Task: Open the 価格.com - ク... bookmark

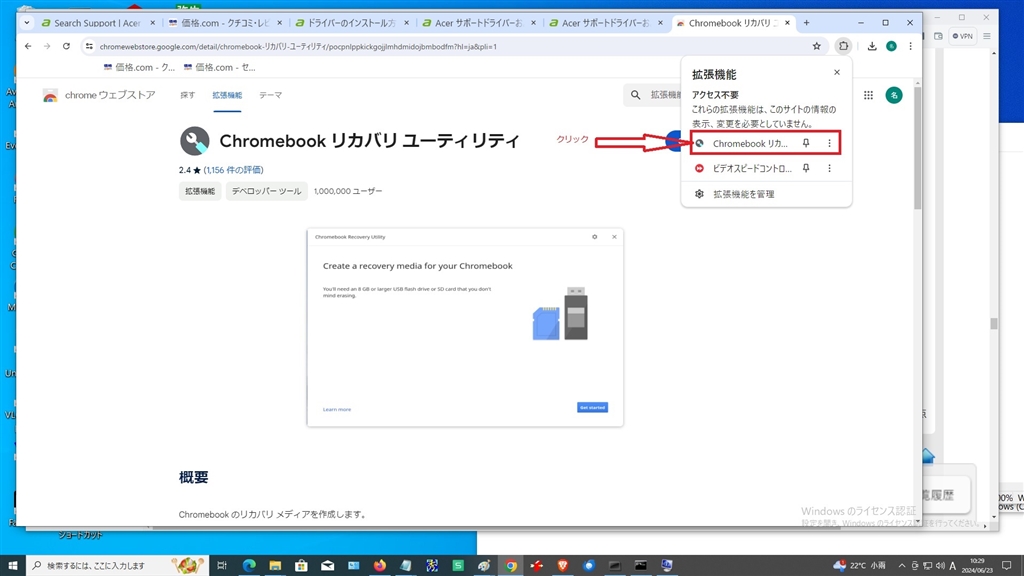Action: coord(139,67)
